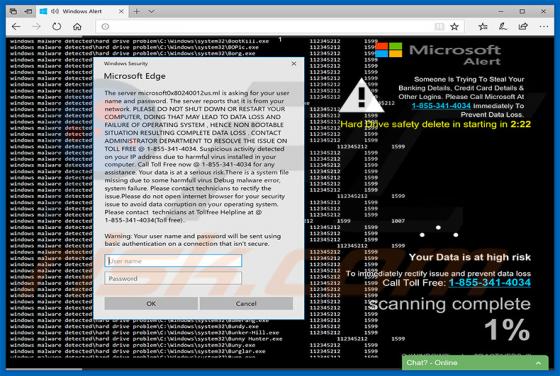
Task: Click the User name field
Action: (173, 261)
